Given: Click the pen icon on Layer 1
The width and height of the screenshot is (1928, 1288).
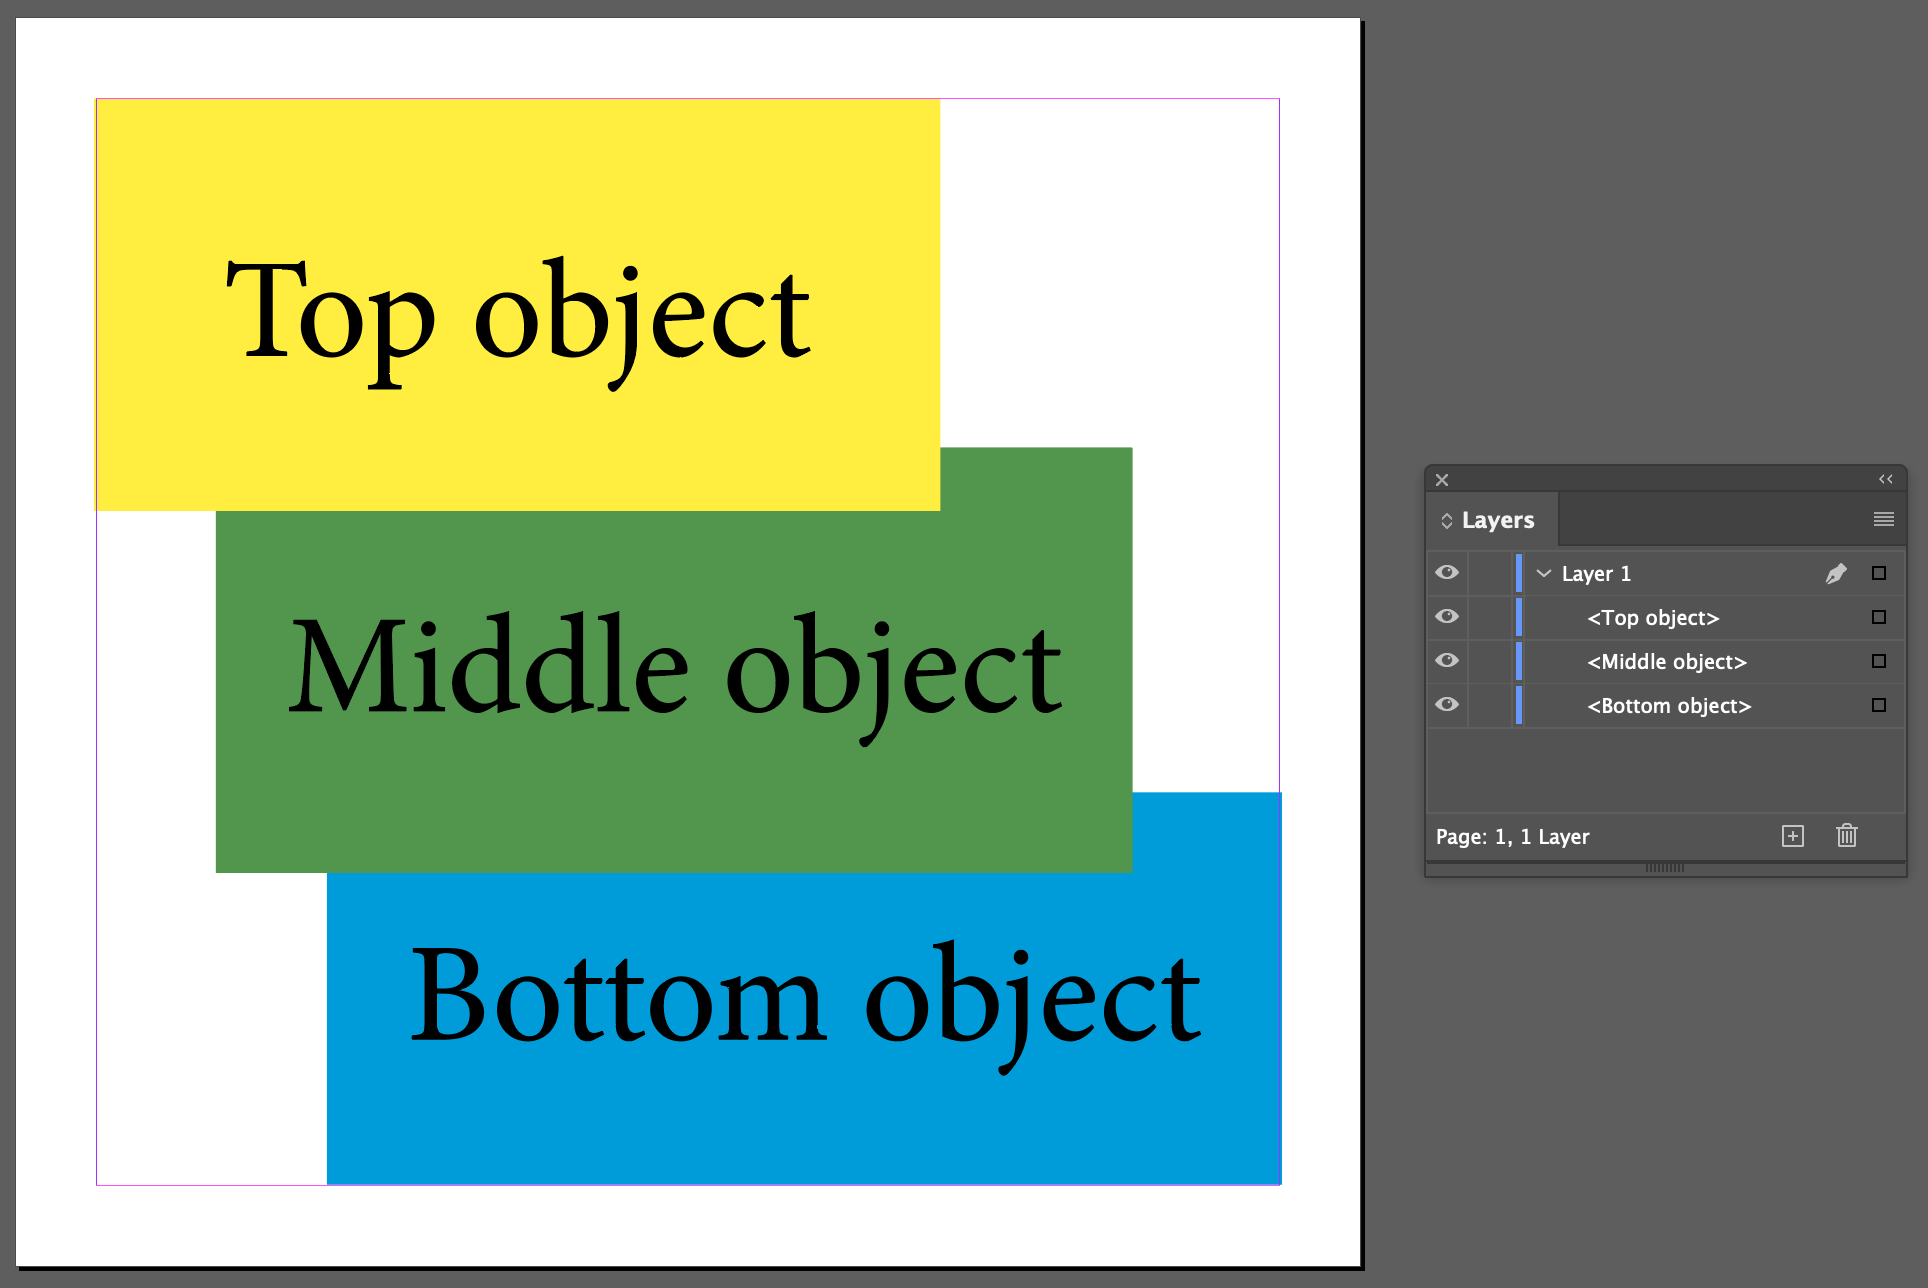Looking at the screenshot, I should coord(1836,573).
